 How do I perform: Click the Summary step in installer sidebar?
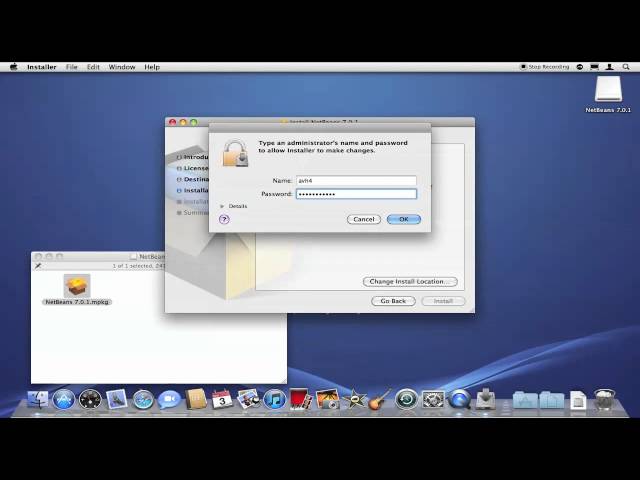[x=193, y=213]
